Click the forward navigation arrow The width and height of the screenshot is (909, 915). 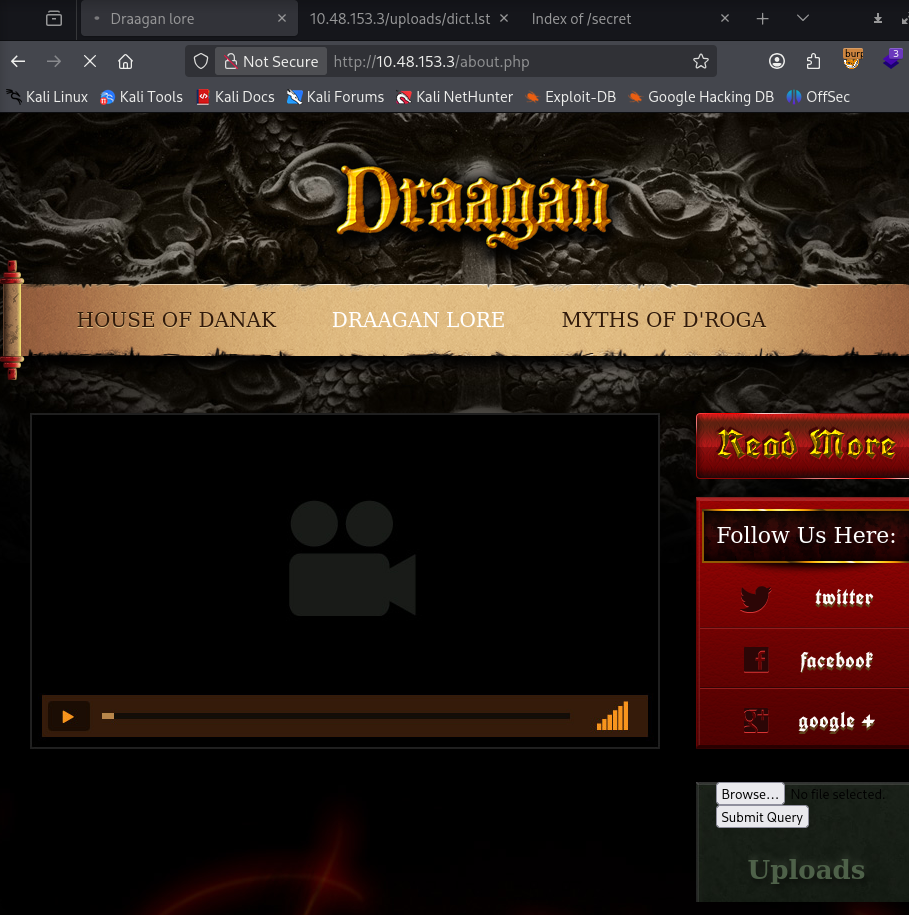click(54, 61)
